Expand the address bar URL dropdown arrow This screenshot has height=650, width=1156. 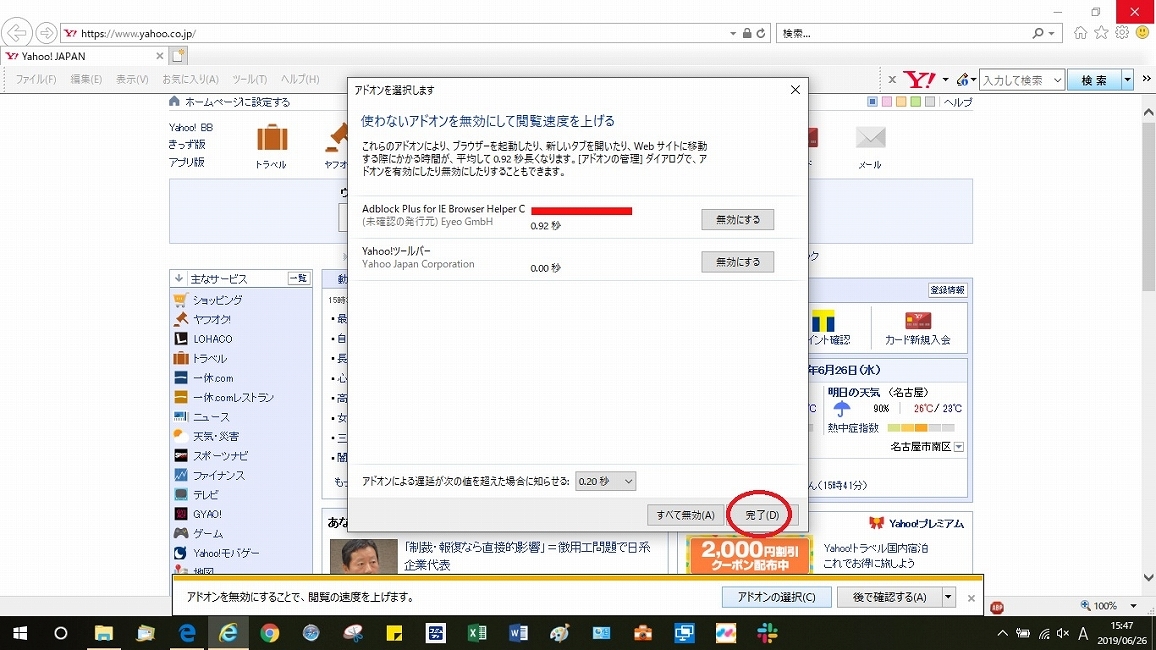[733, 33]
